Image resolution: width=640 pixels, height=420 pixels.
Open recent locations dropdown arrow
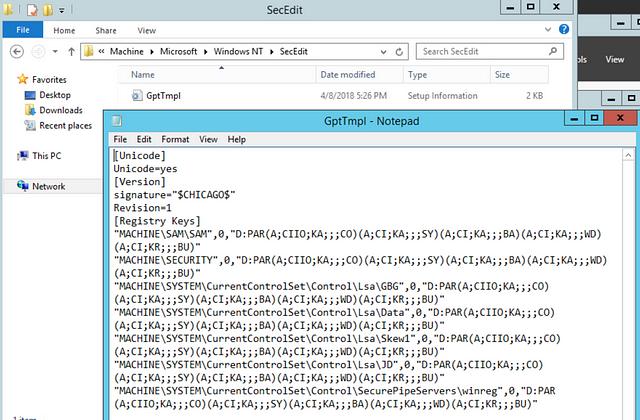coord(55,51)
